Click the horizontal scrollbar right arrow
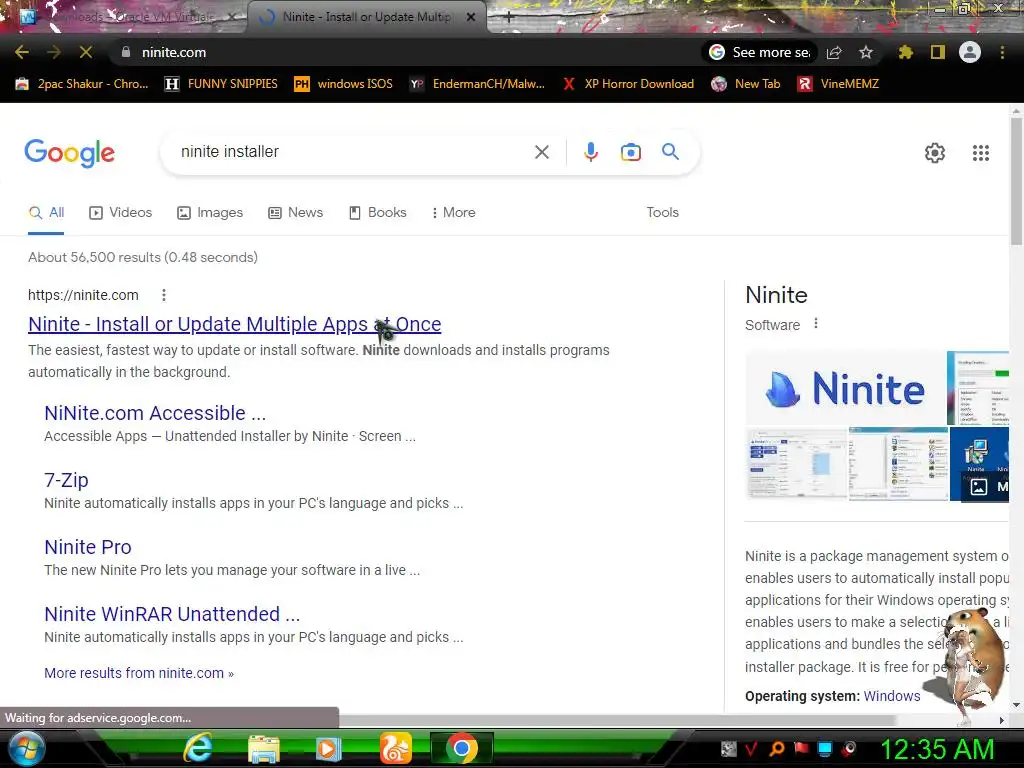 [1002, 720]
